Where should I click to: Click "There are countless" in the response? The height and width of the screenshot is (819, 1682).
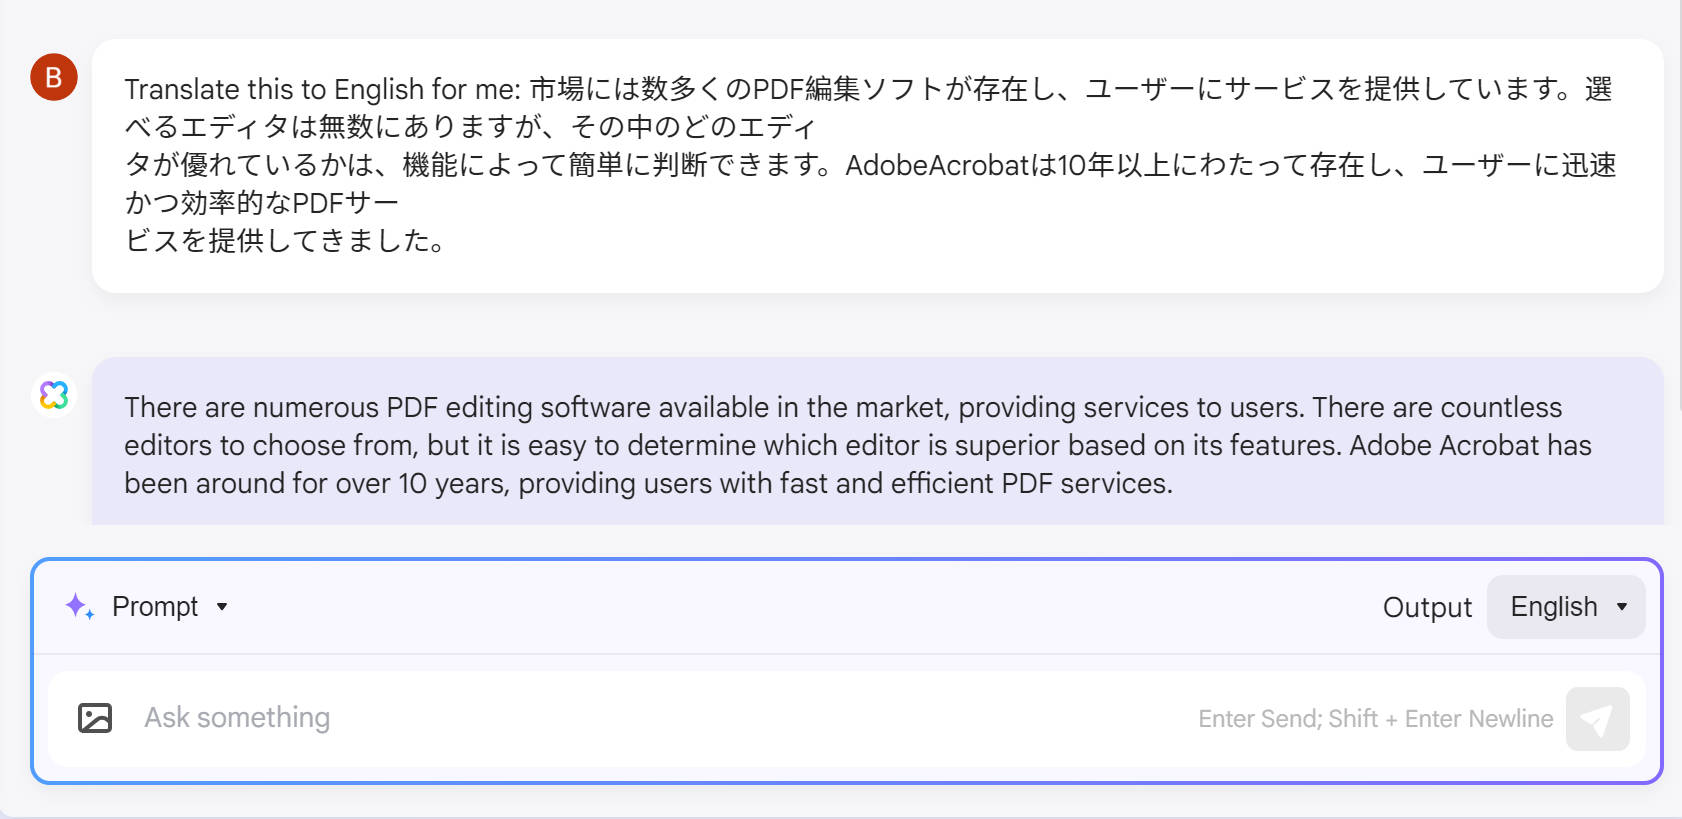pyautogui.click(x=1436, y=408)
